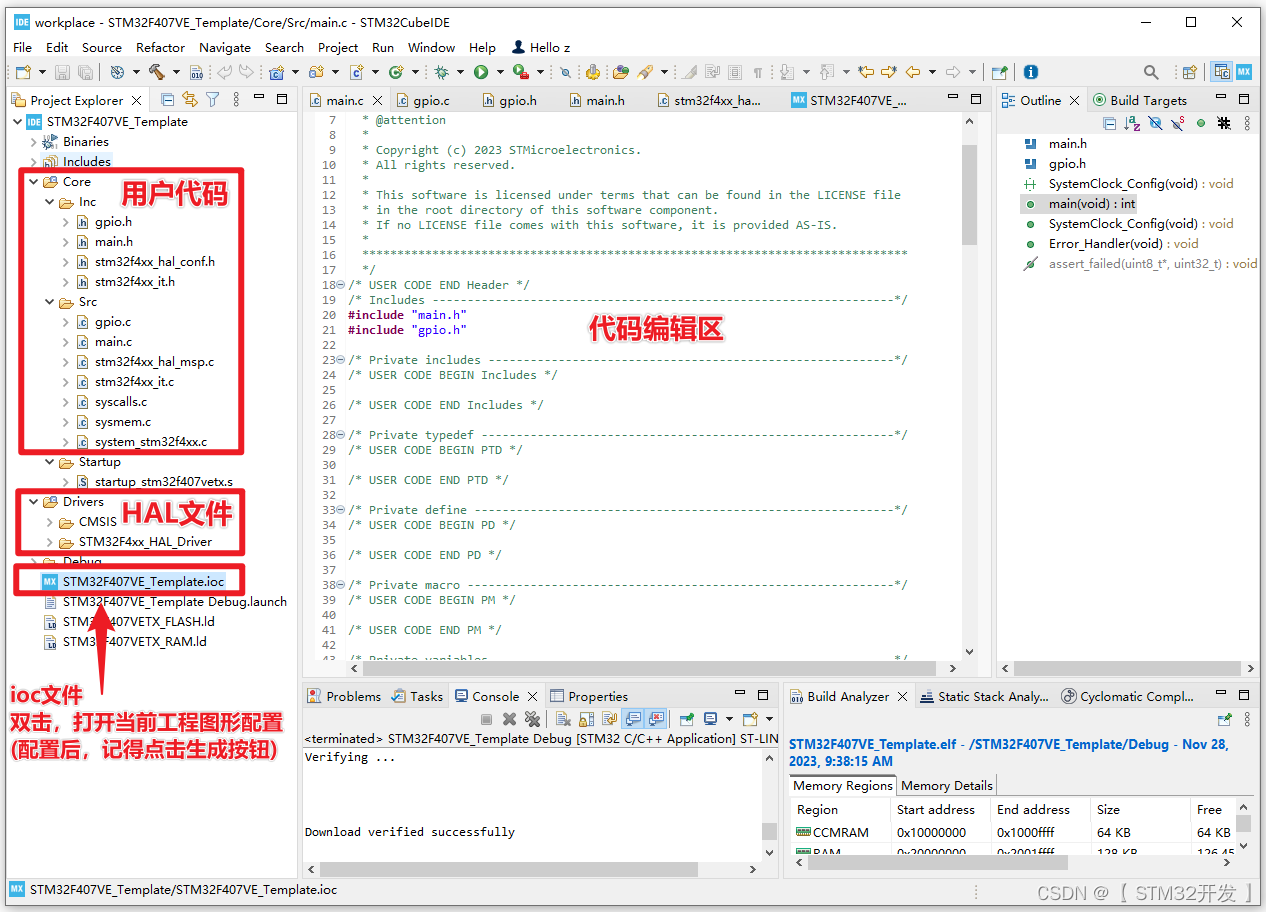Switch to the Build Targets tab
Image resolution: width=1266 pixels, height=912 pixels.
(1139, 100)
